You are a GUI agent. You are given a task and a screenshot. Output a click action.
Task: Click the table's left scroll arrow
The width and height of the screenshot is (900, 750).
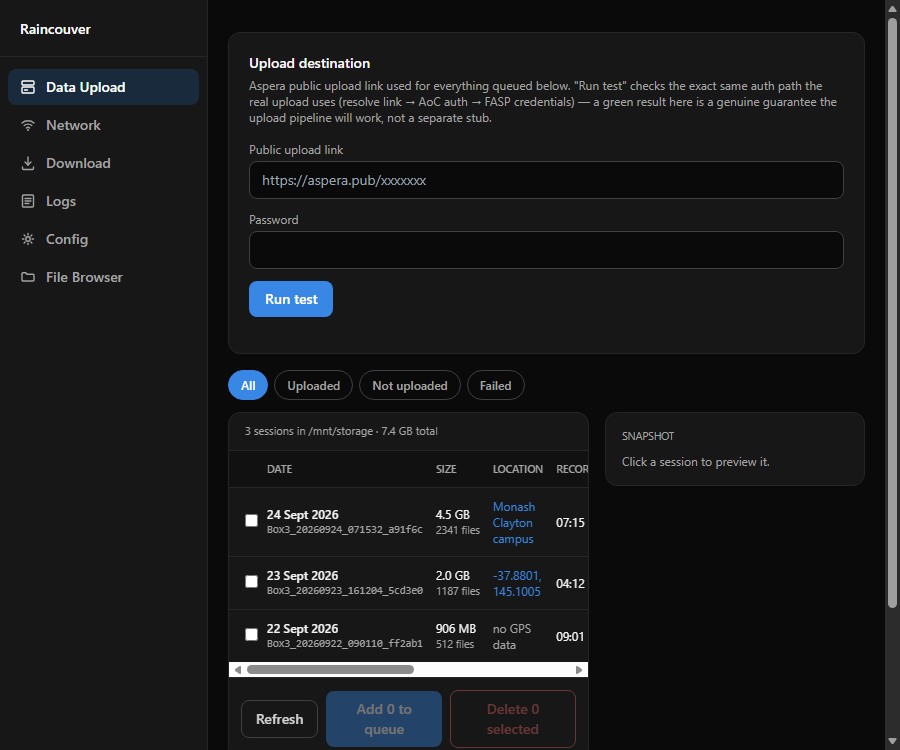(238, 670)
